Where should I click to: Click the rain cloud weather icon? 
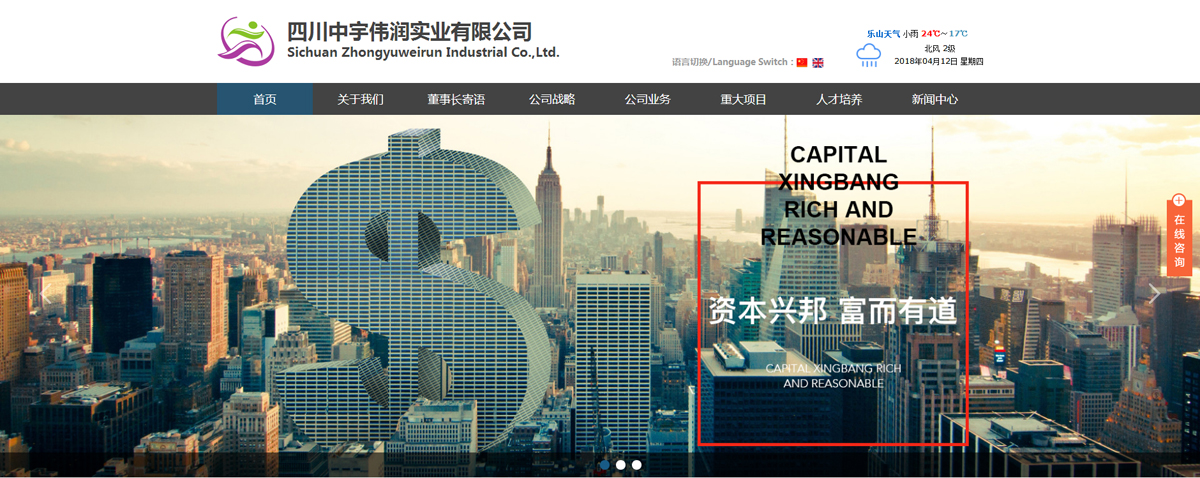click(869, 56)
